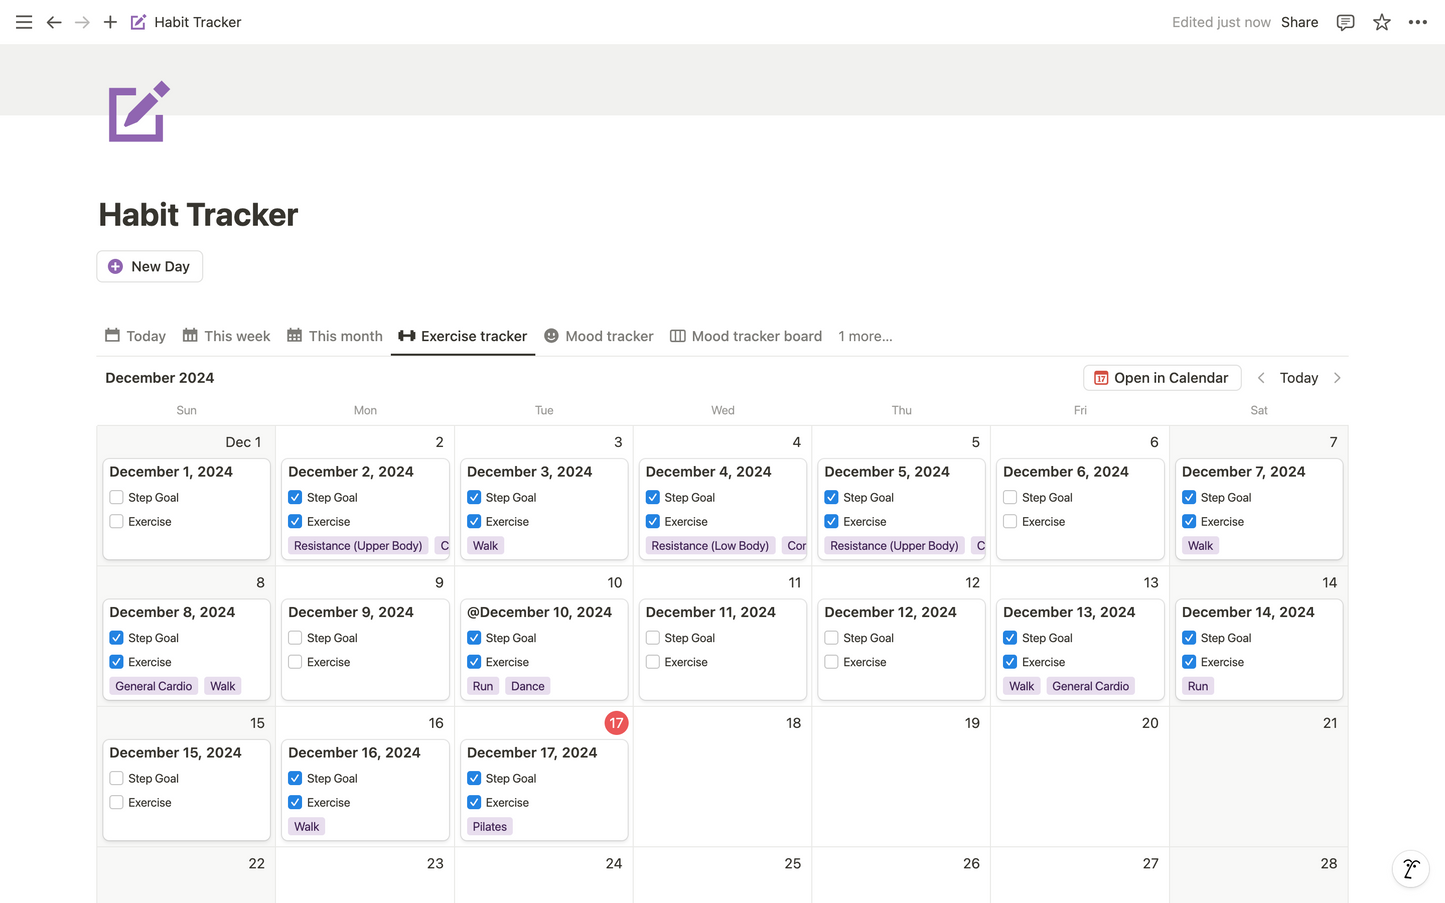Screen dimensions: 1445x903
Task: Open the December 16, 2024 card title
Action: point(354,752)
